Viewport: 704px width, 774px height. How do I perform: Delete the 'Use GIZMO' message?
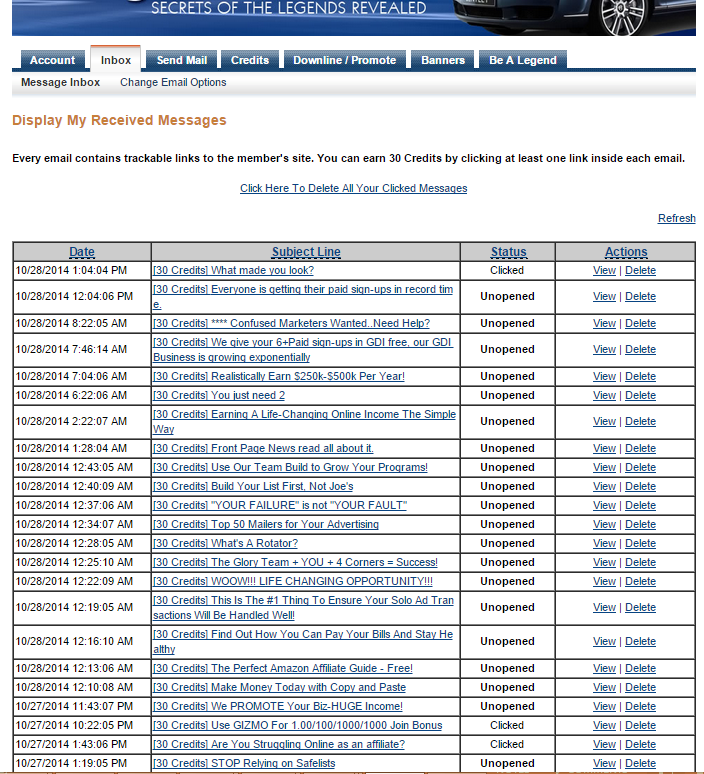pyautogui.click(x=640, y=726)
